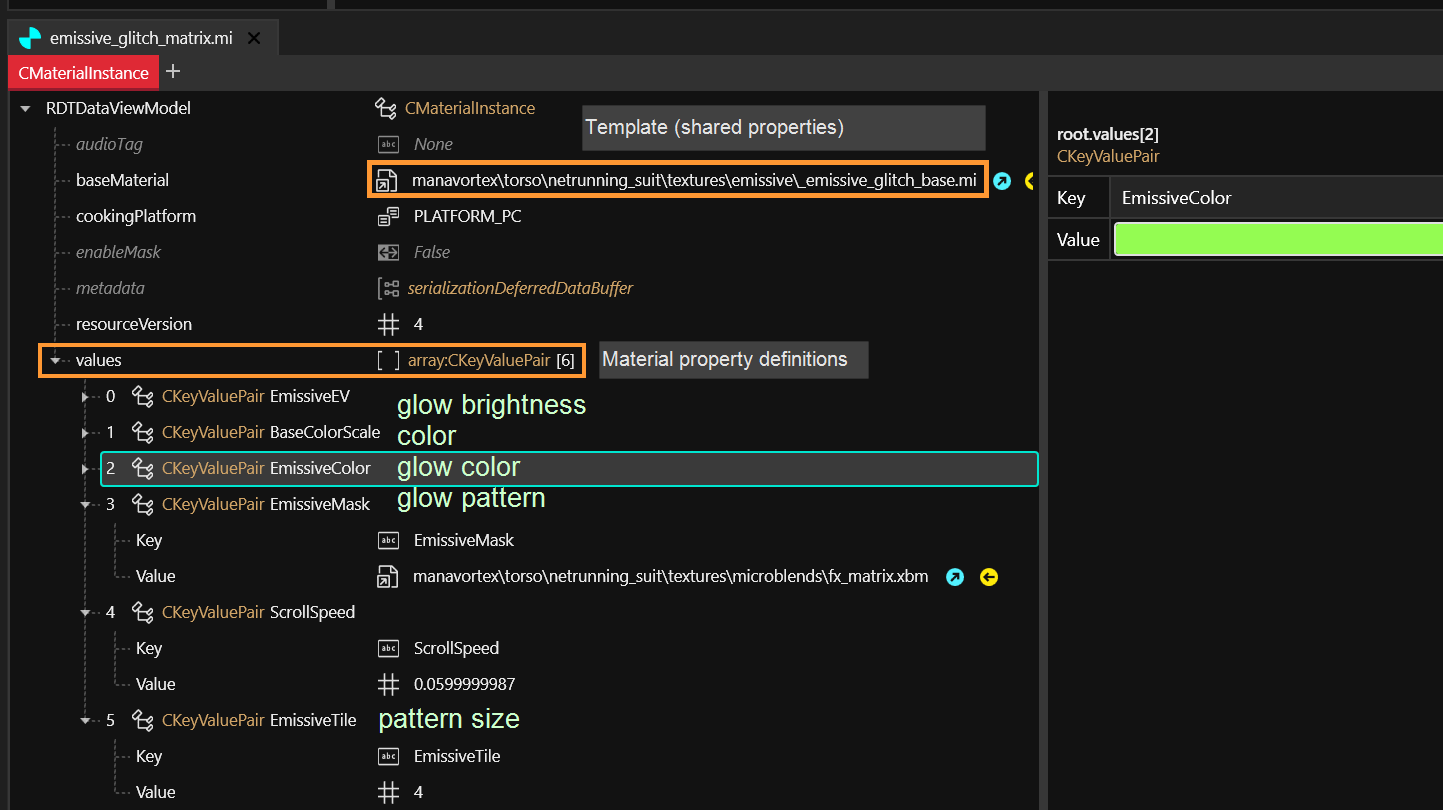
Task: Collapse the EmissiveMask entry
Action: tap(86, 505)
